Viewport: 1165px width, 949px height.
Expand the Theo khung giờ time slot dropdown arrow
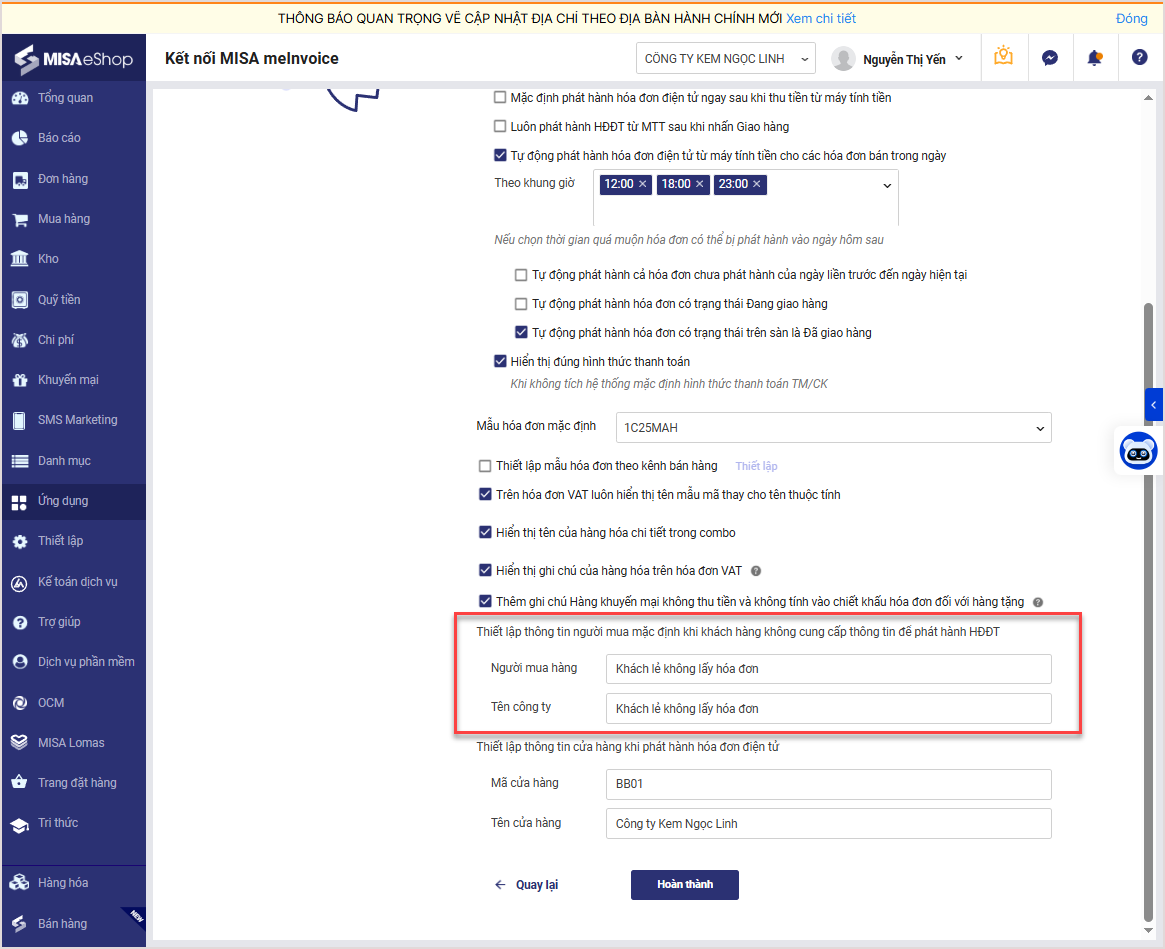tap(886, 186)
